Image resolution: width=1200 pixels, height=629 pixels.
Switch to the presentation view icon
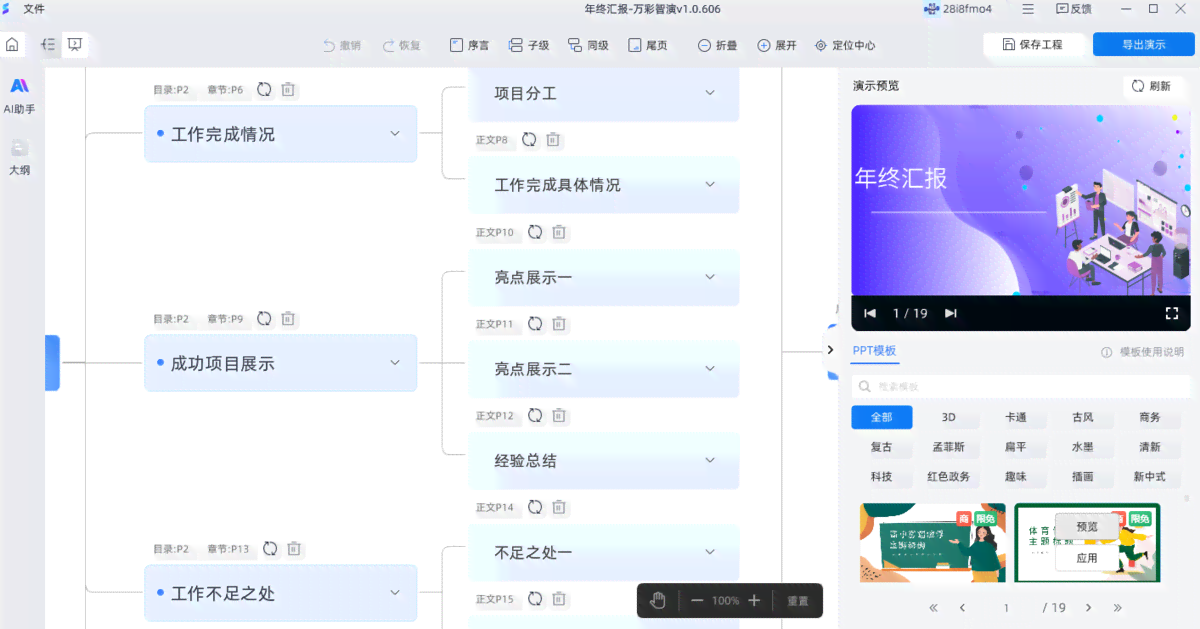[x=75, y=45]
